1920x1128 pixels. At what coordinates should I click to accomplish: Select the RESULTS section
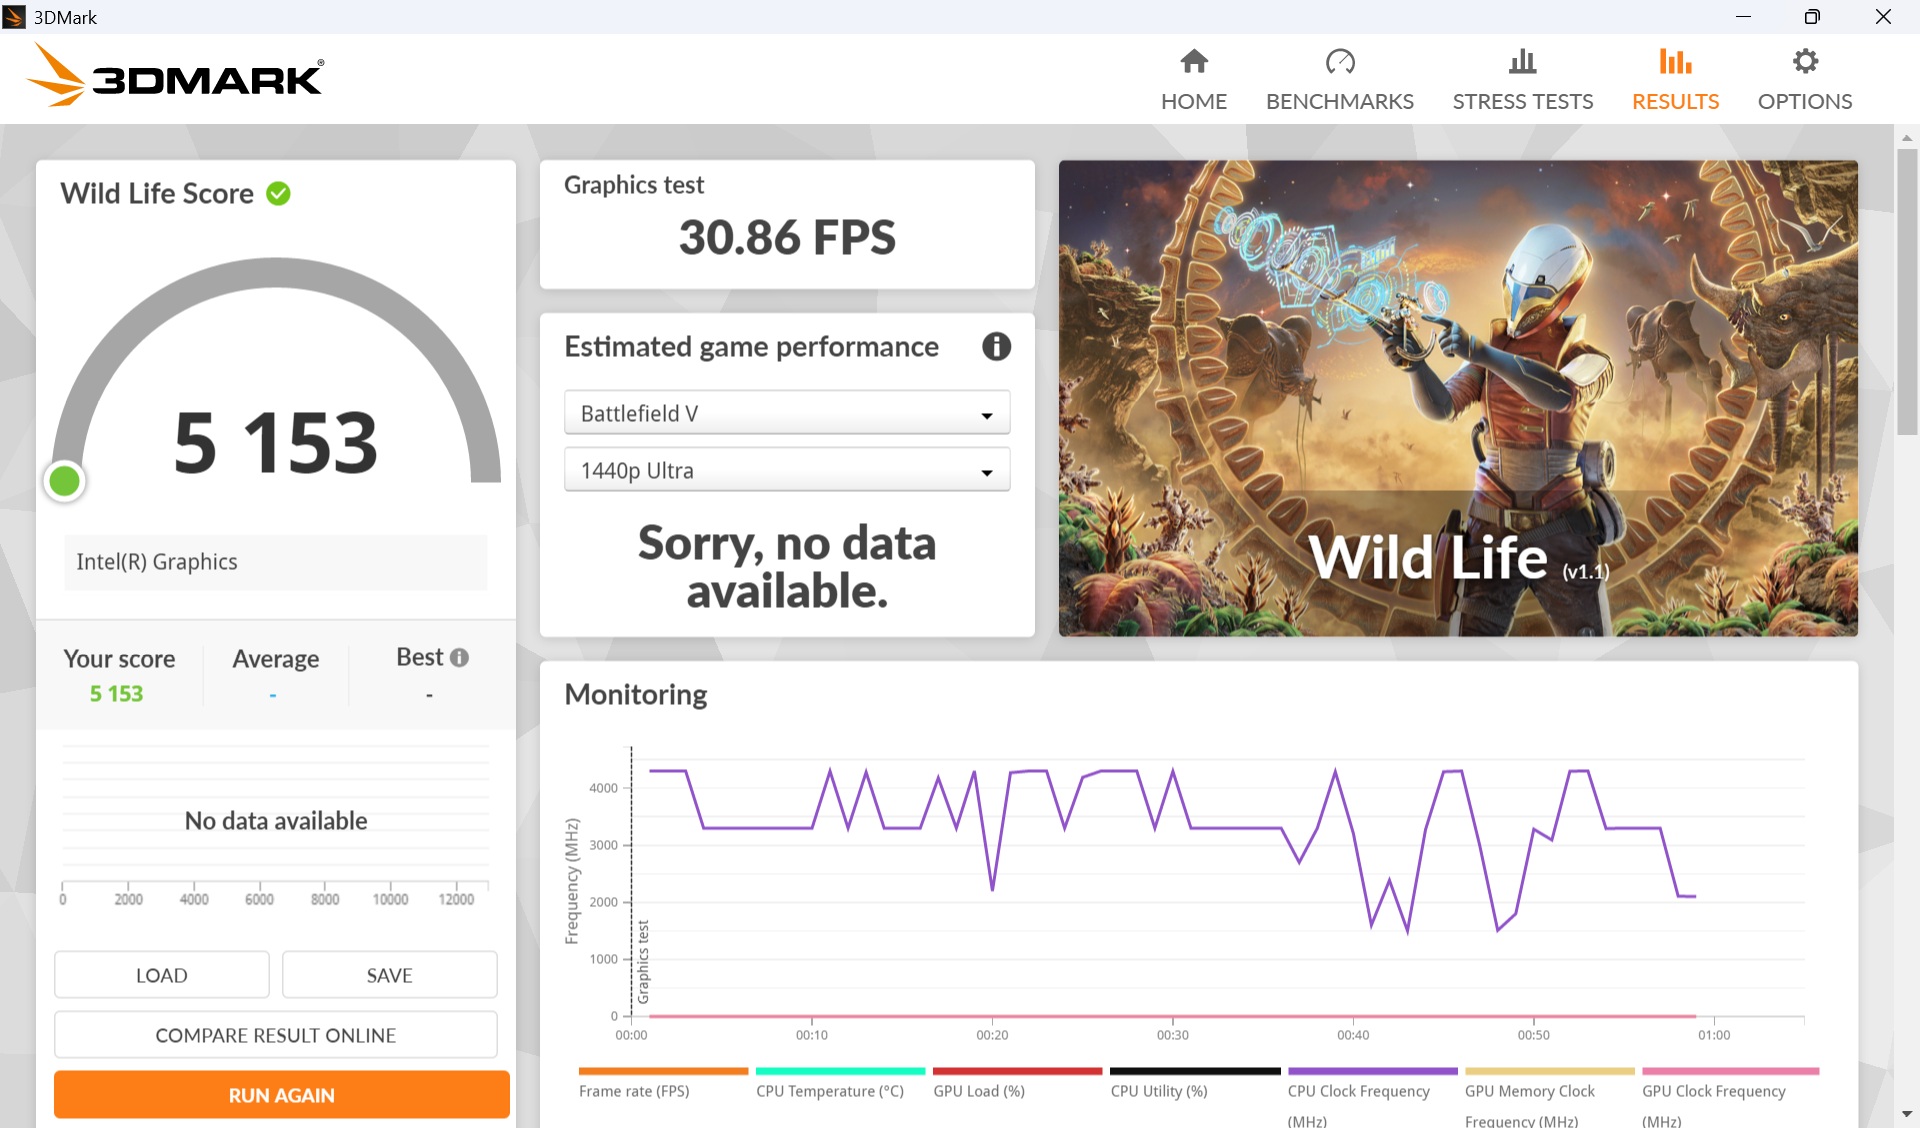point(1676,80)
